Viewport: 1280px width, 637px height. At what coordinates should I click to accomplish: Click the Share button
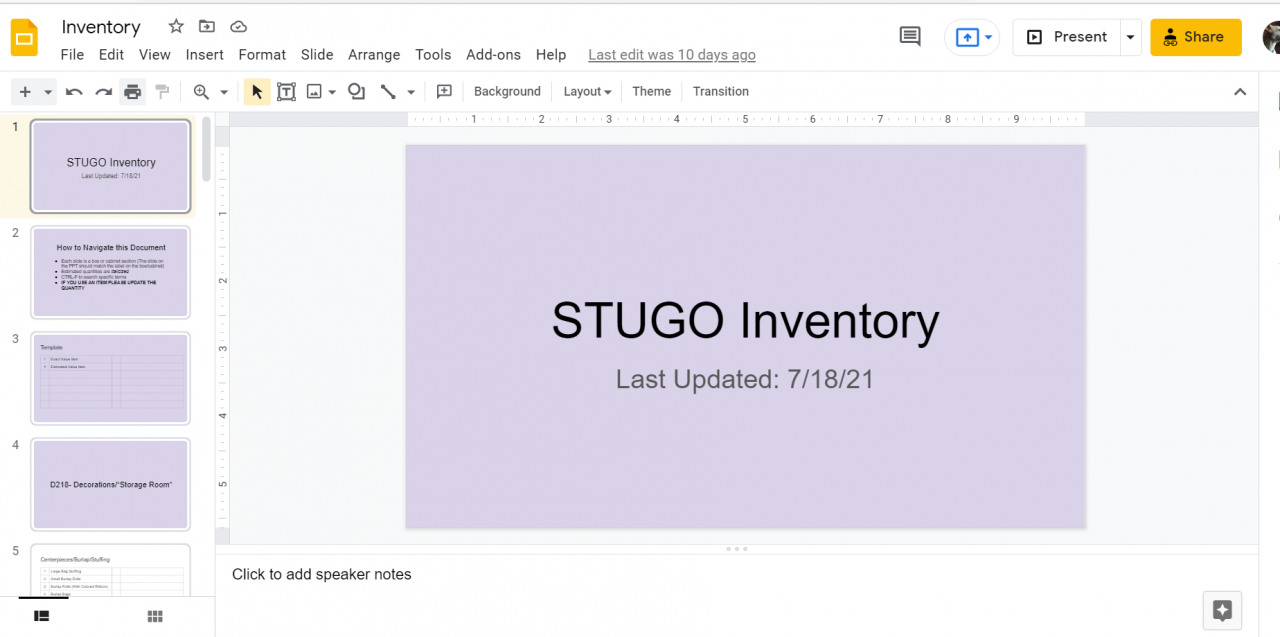pyautogui.click(x=1196, y=37)
